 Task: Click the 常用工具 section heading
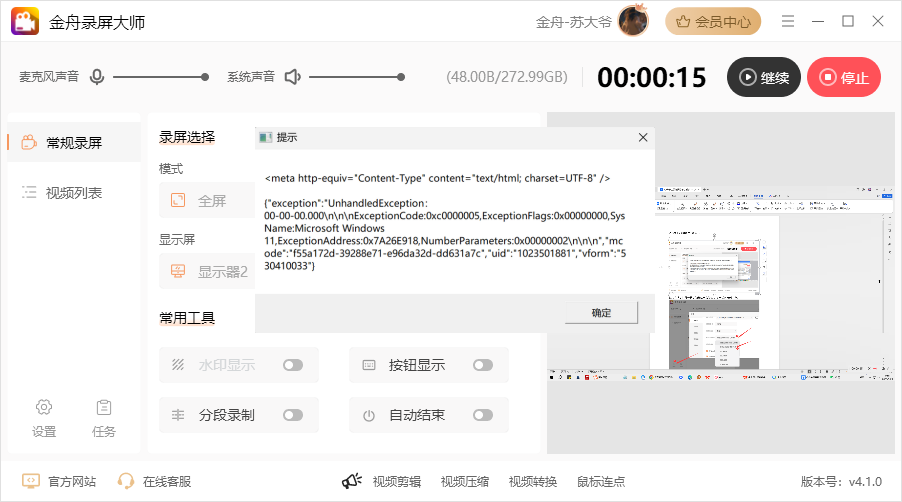coord(187,317)
